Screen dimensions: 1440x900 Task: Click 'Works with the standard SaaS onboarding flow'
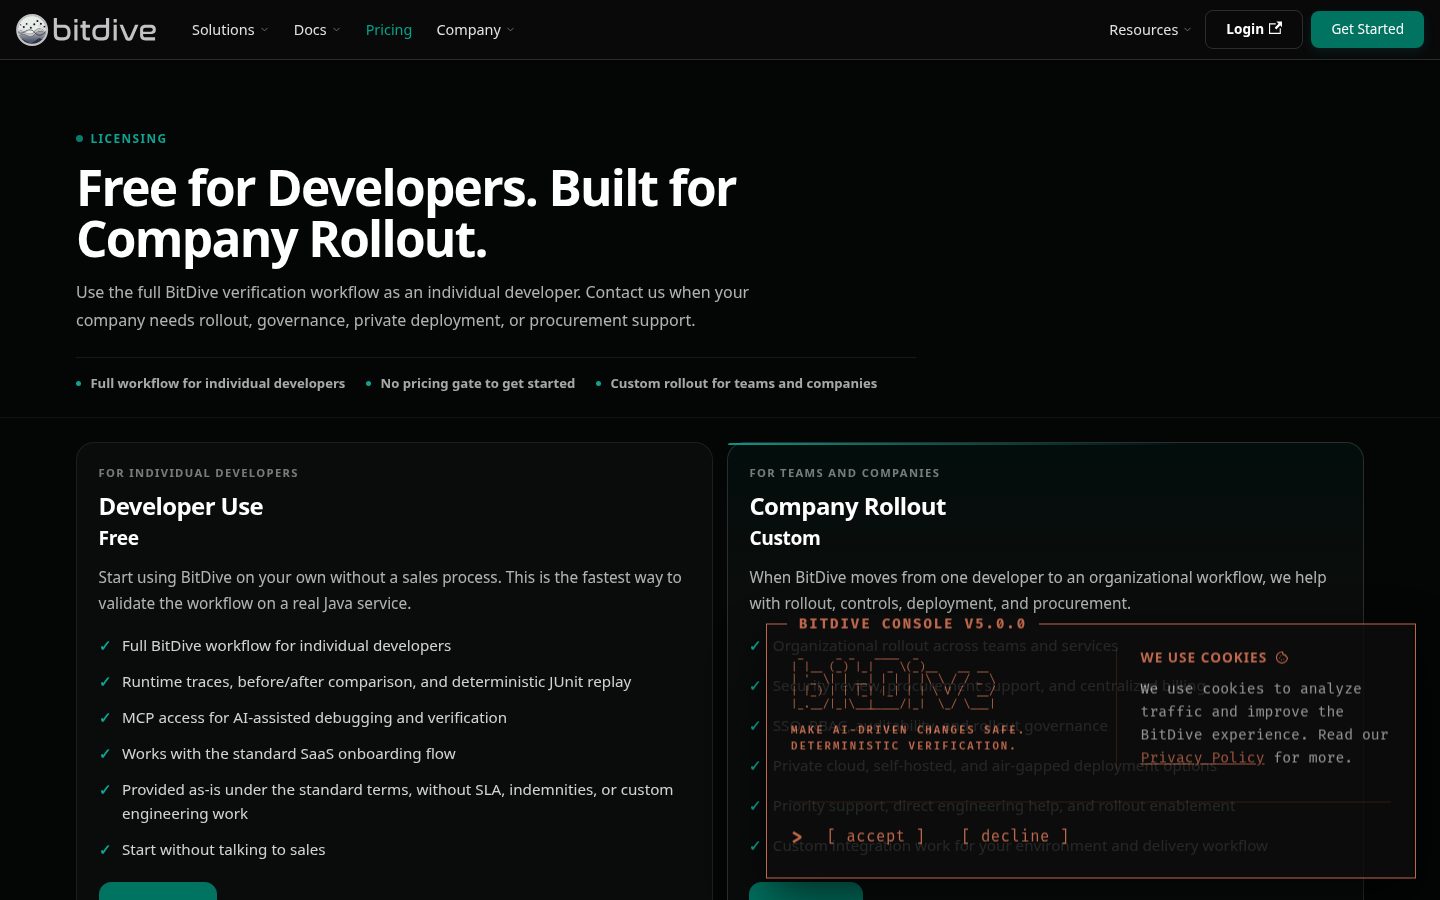click(289, 754)
